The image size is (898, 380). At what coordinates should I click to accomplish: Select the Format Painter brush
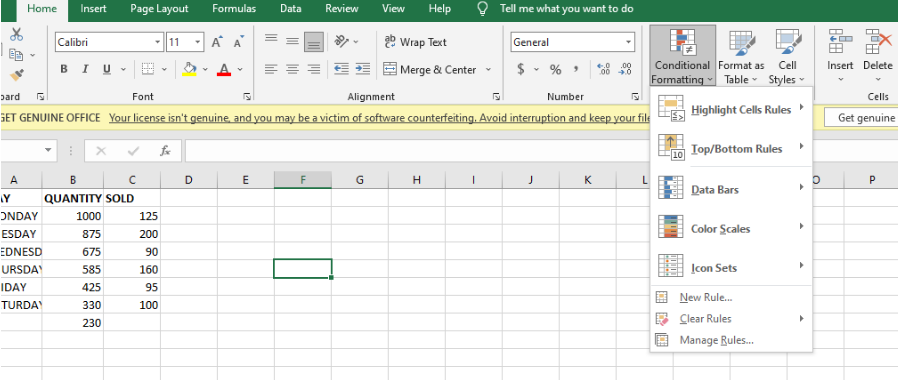[x=17, y=74]
